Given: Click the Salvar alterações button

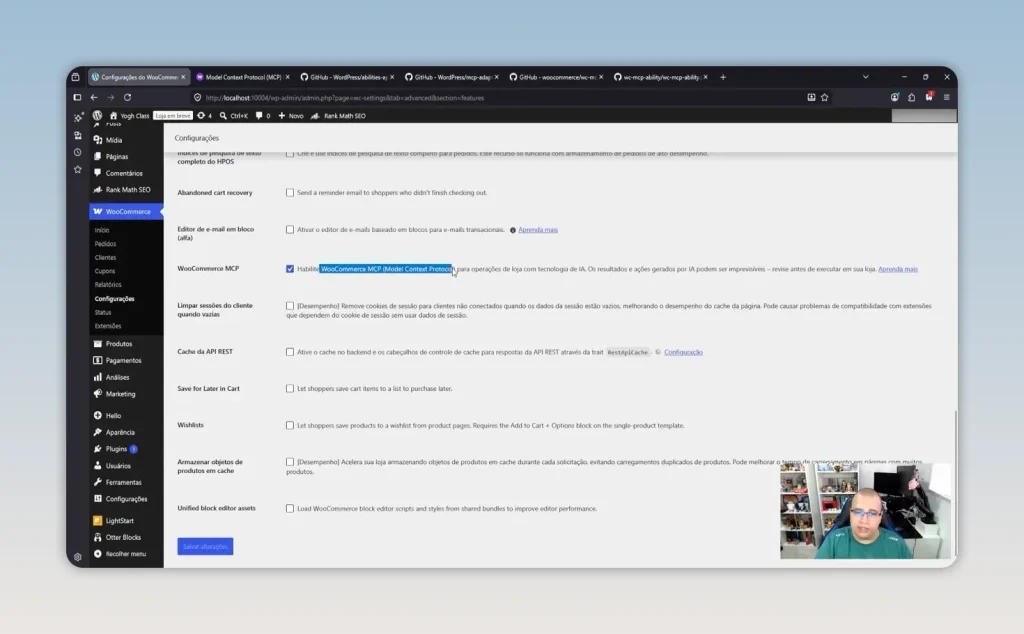Looking at the screenshot, I should click(205, 546).
